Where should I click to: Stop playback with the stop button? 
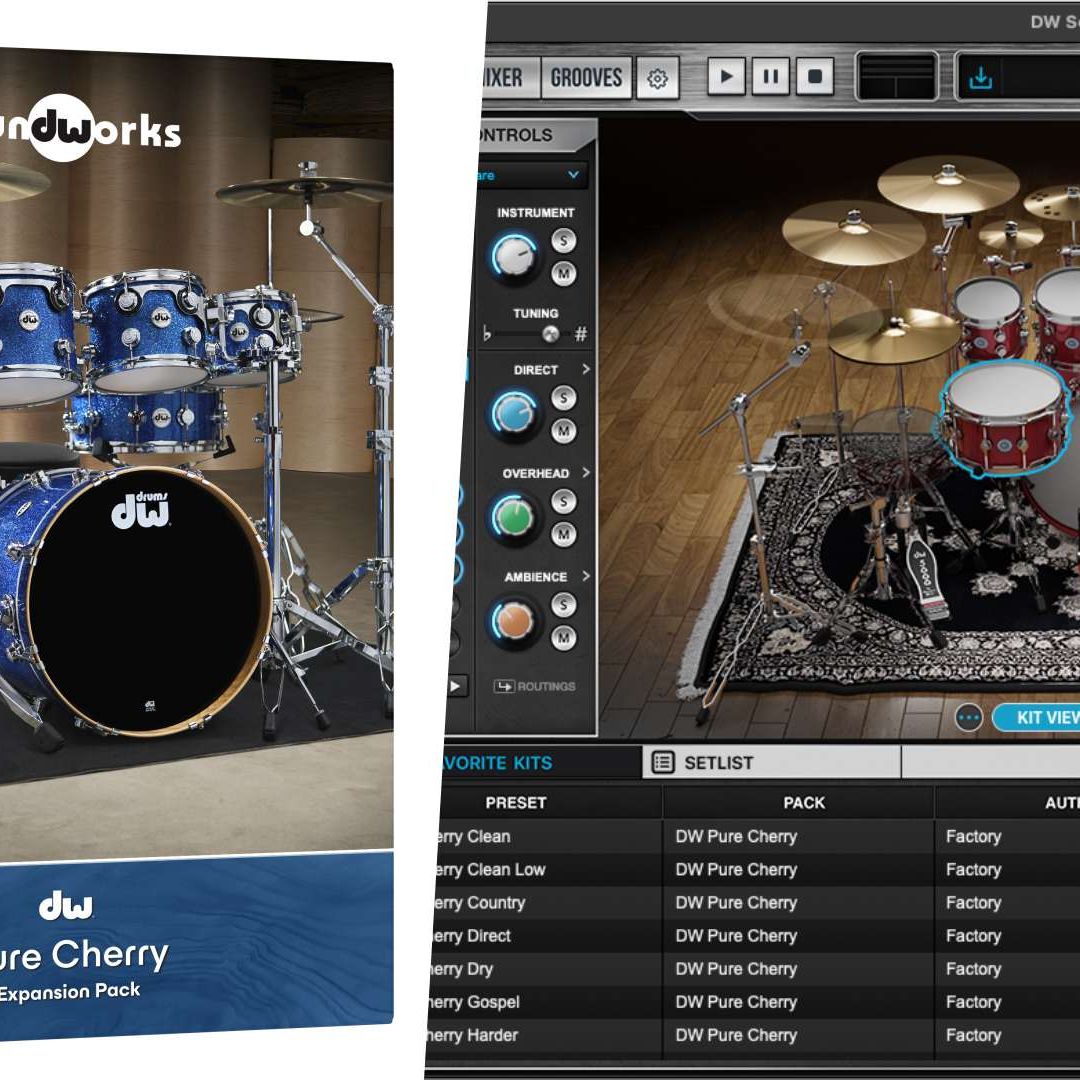click(x=815, y=76)
